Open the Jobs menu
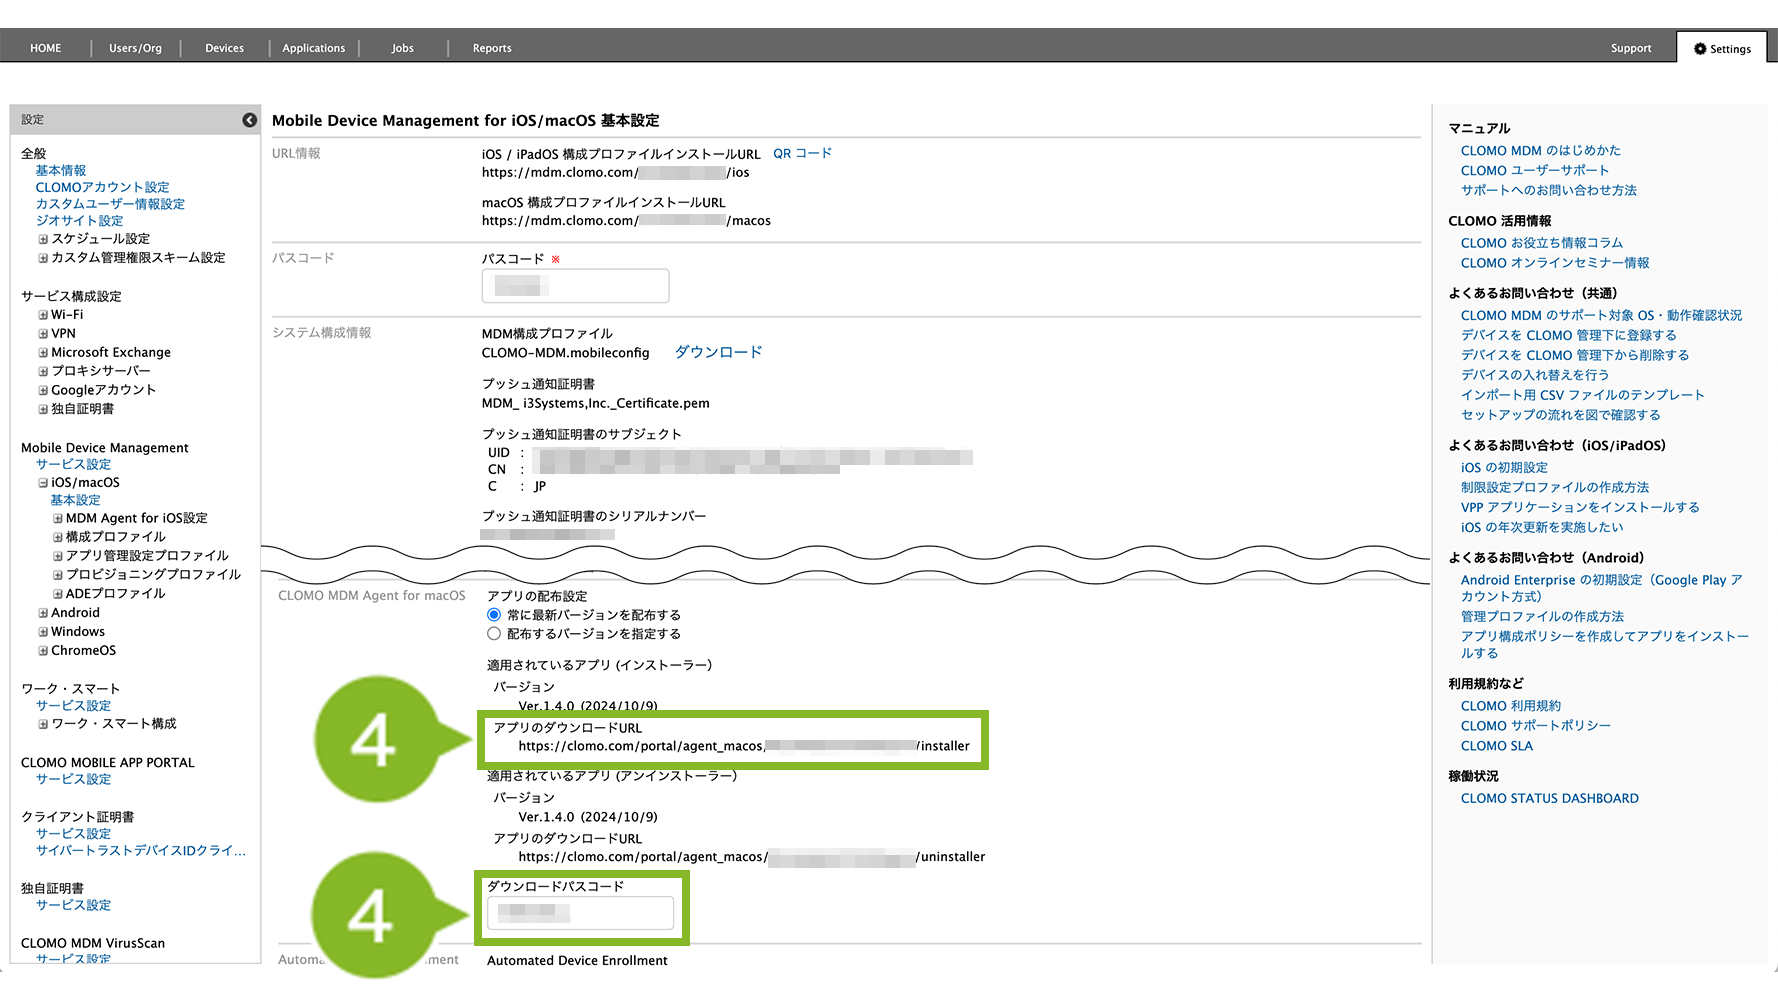This screenshot has width=1778, height=1000. click(403, 48)
